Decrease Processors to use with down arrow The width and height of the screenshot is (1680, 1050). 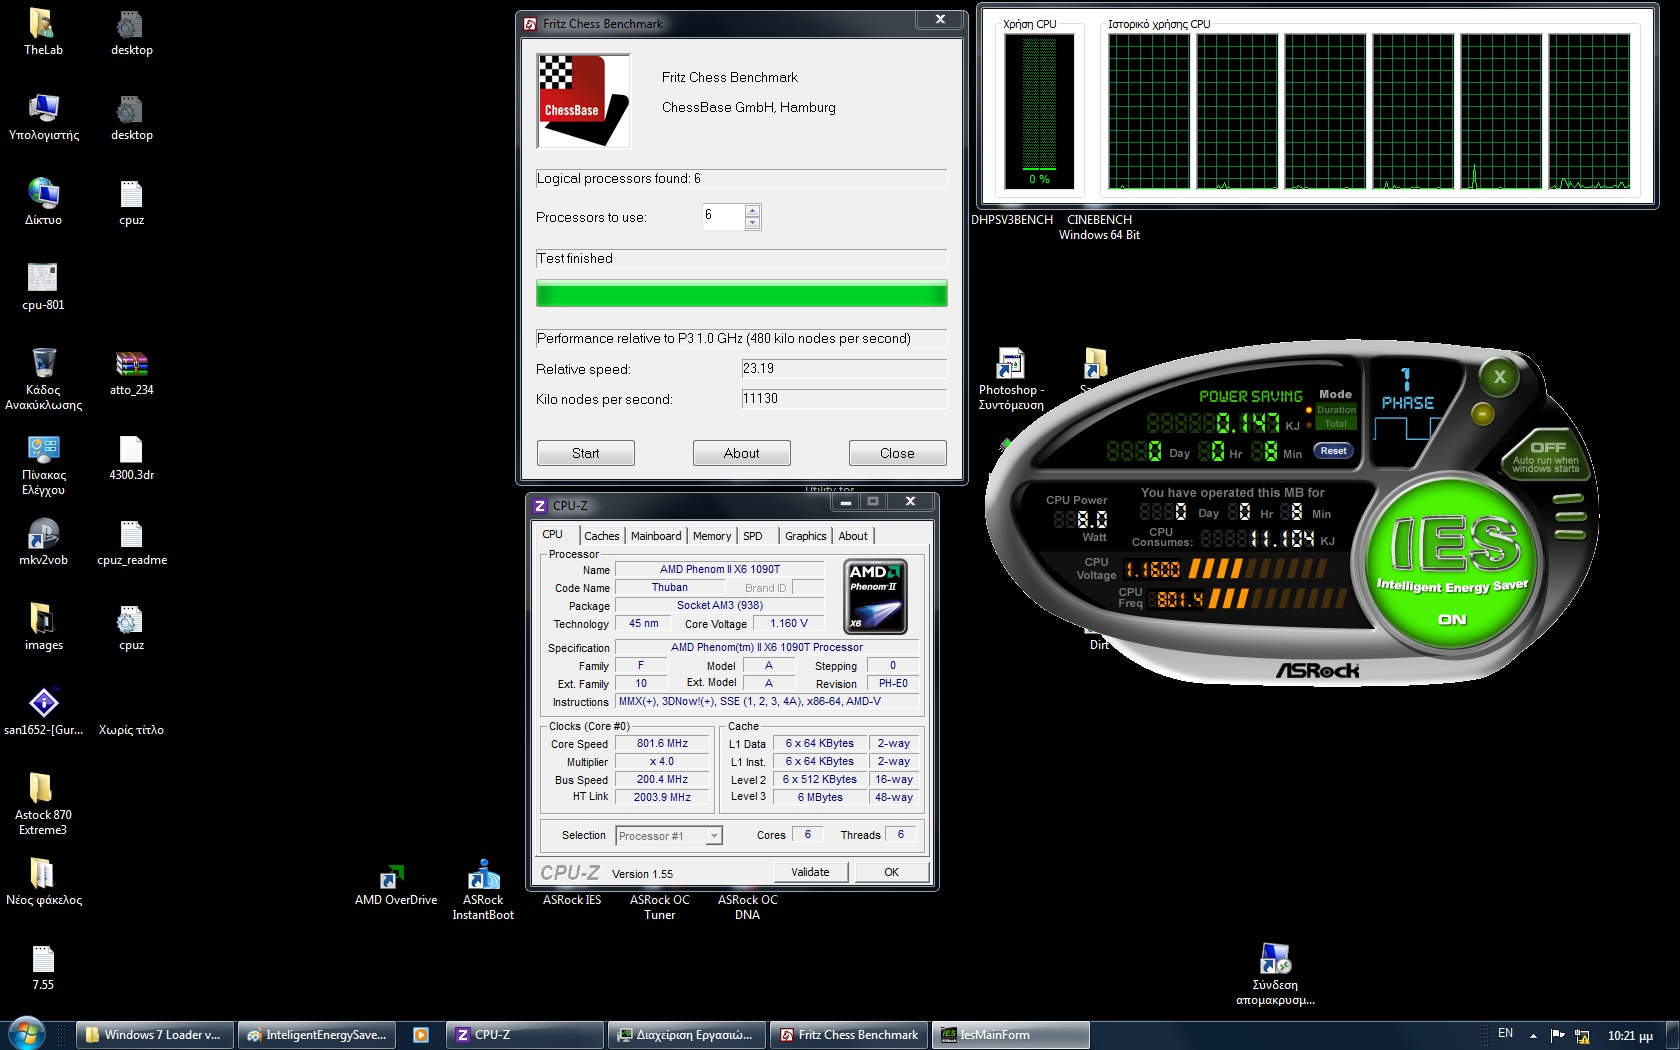tap(752, 223)
